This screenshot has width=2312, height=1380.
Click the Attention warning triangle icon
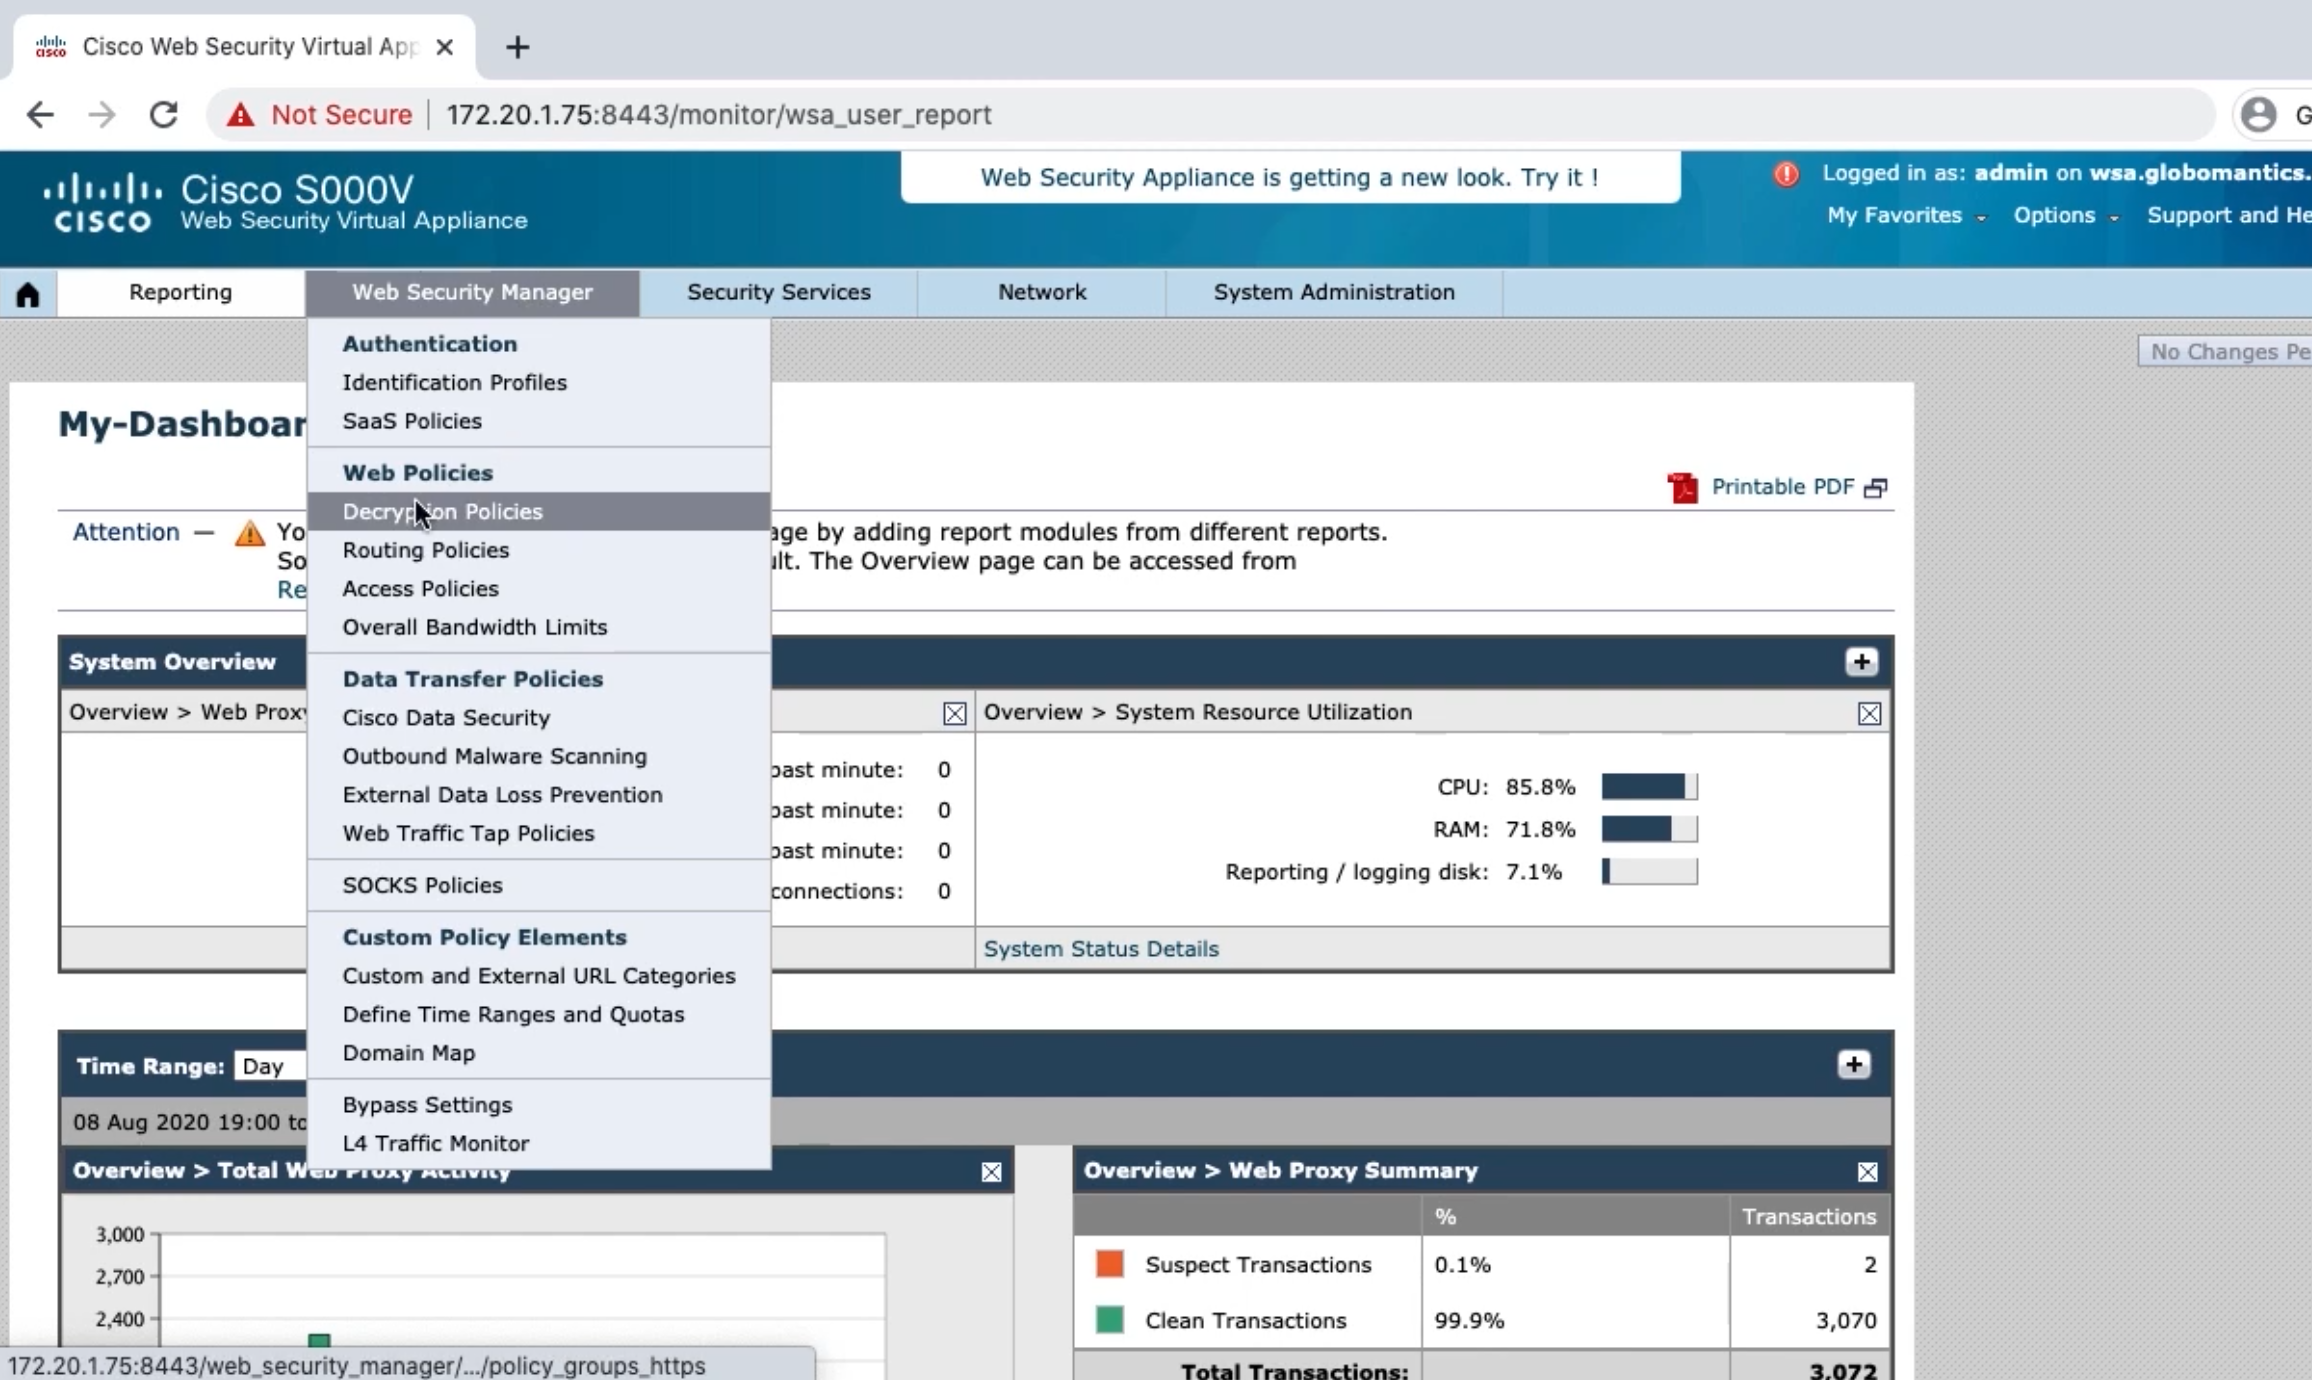click(250, 533)
